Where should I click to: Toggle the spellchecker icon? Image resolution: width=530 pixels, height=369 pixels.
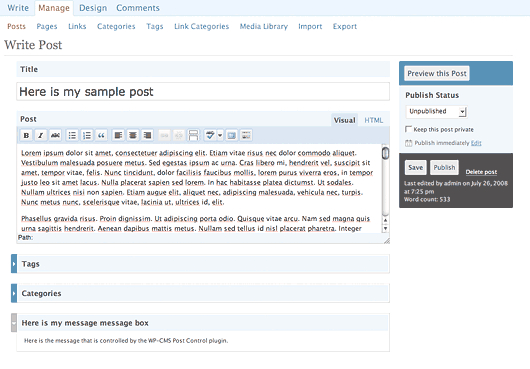[x=210, y=136]
